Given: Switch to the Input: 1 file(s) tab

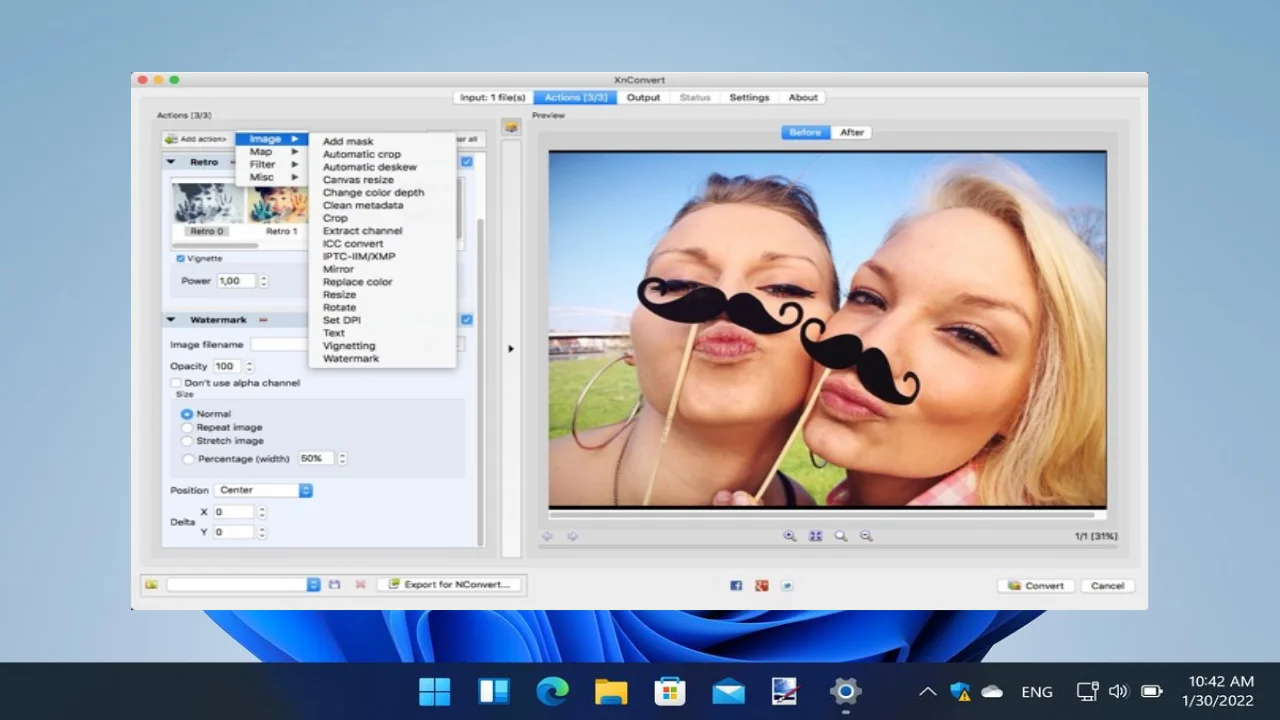Looking at the screenshot, I should (x=493, y=97).
